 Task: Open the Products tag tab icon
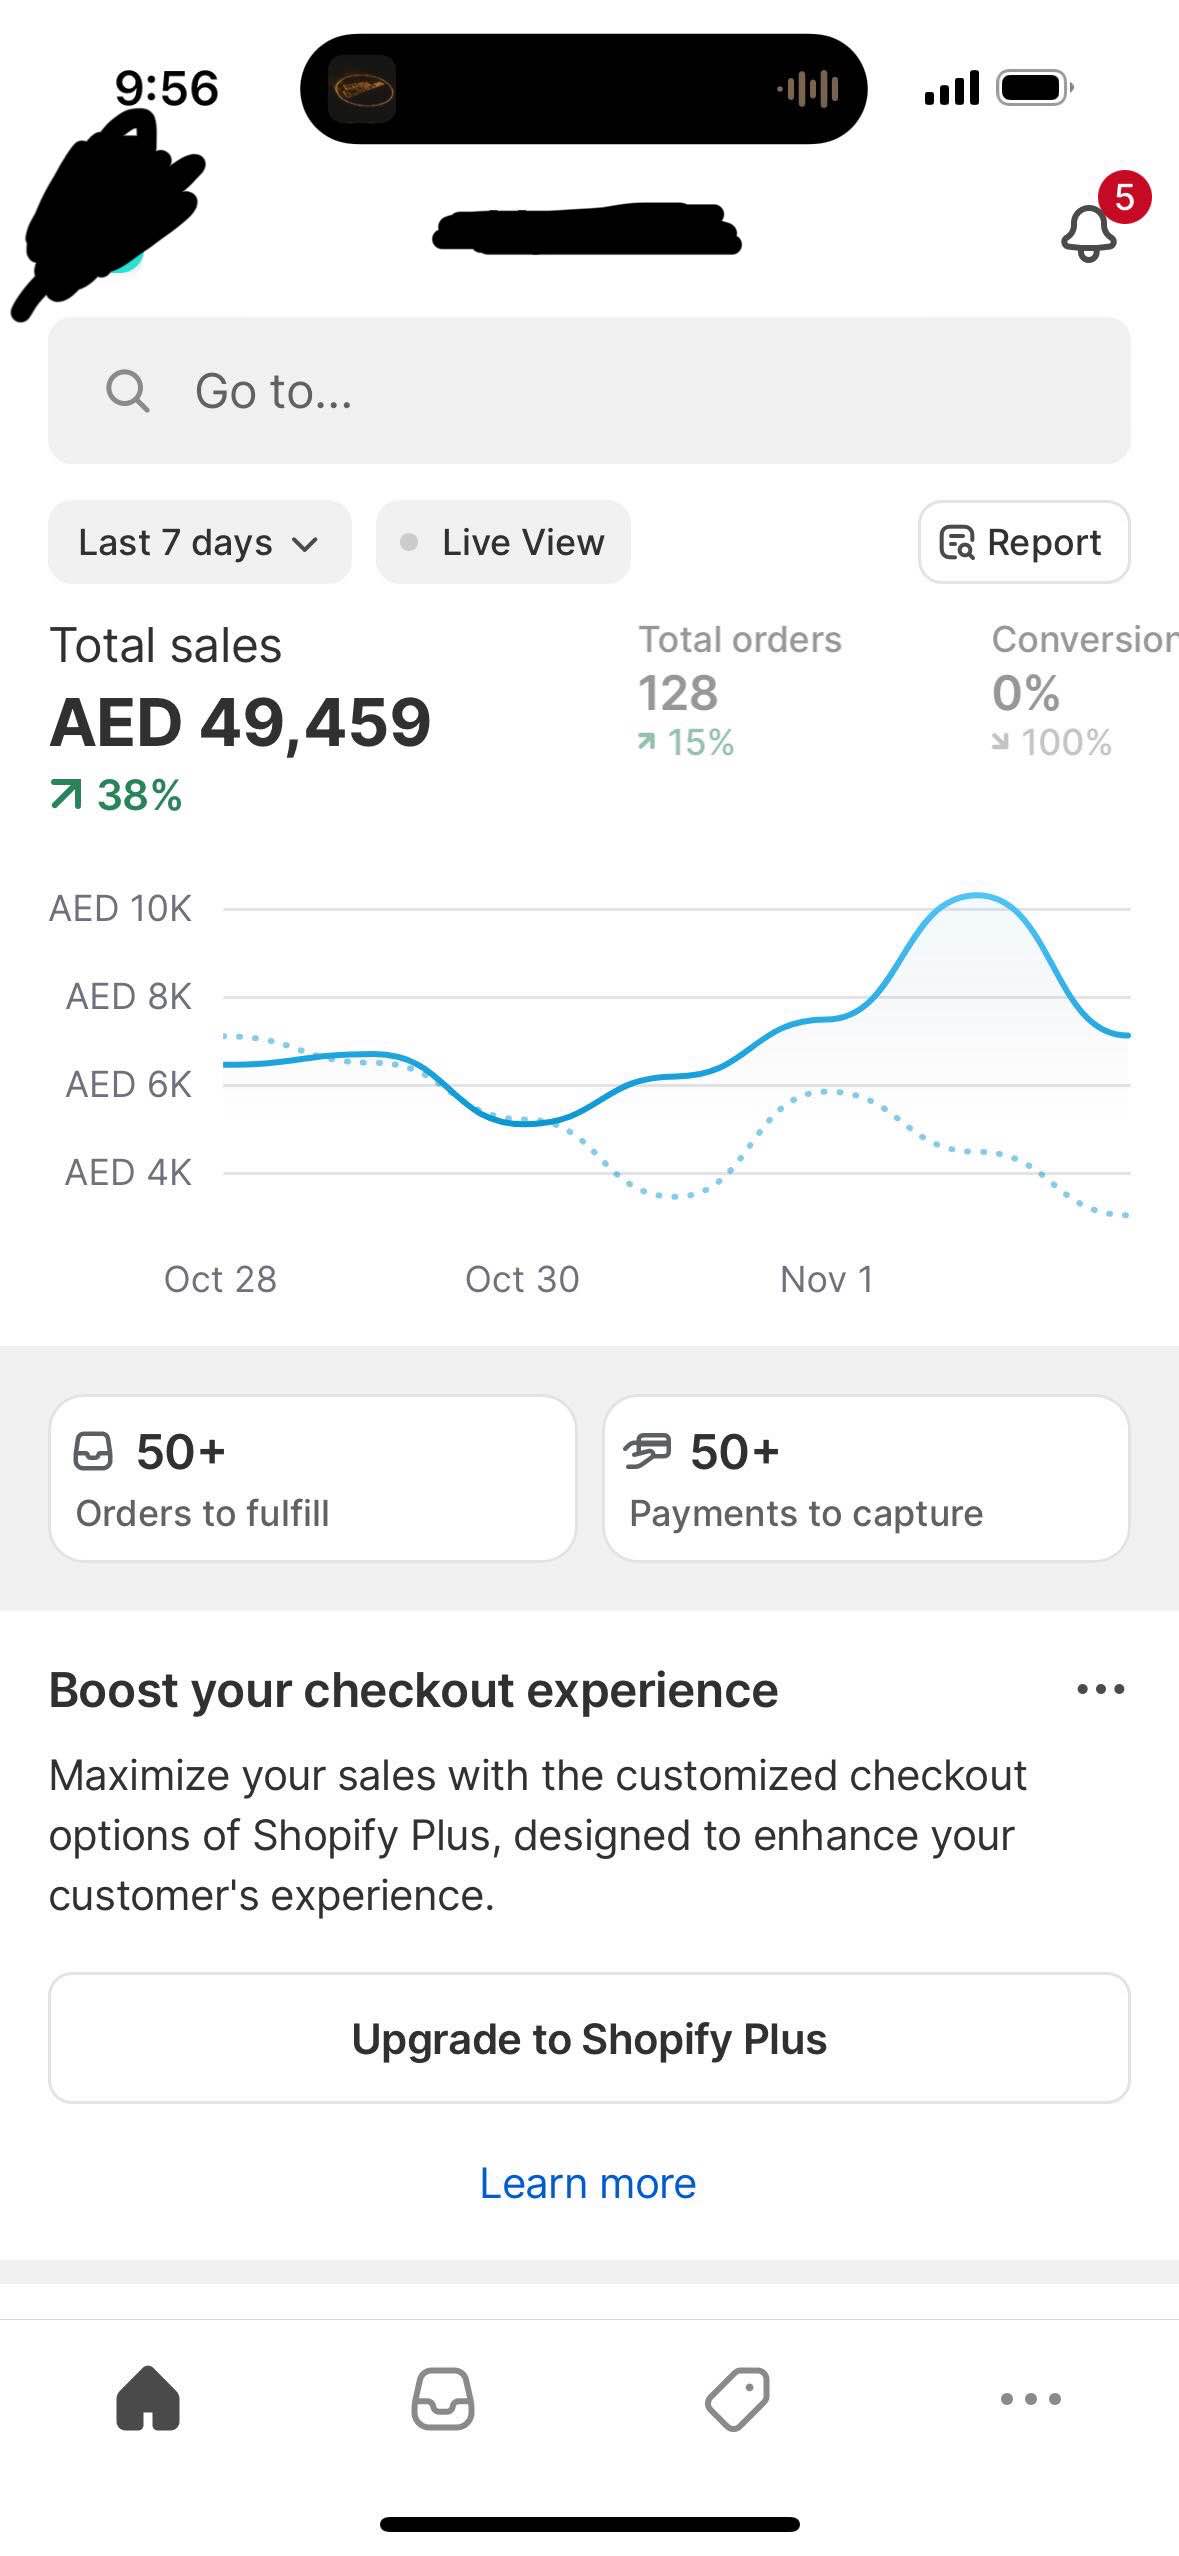737,2398
